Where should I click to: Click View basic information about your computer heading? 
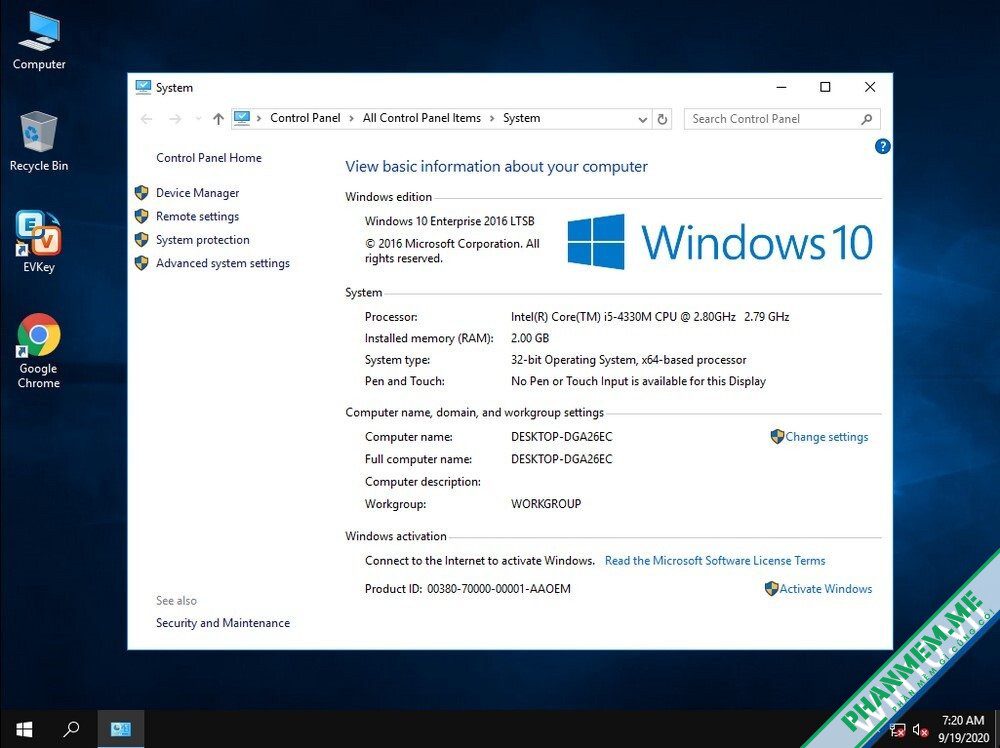click(496, 166)
